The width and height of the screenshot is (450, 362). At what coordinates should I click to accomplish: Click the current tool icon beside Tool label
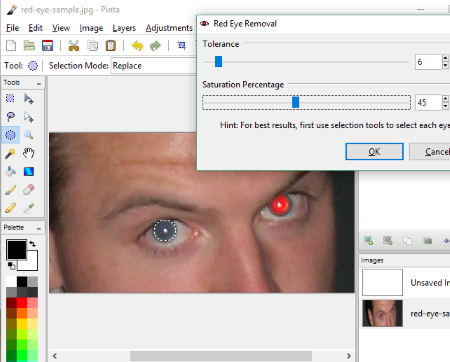[x=33, y=66]
